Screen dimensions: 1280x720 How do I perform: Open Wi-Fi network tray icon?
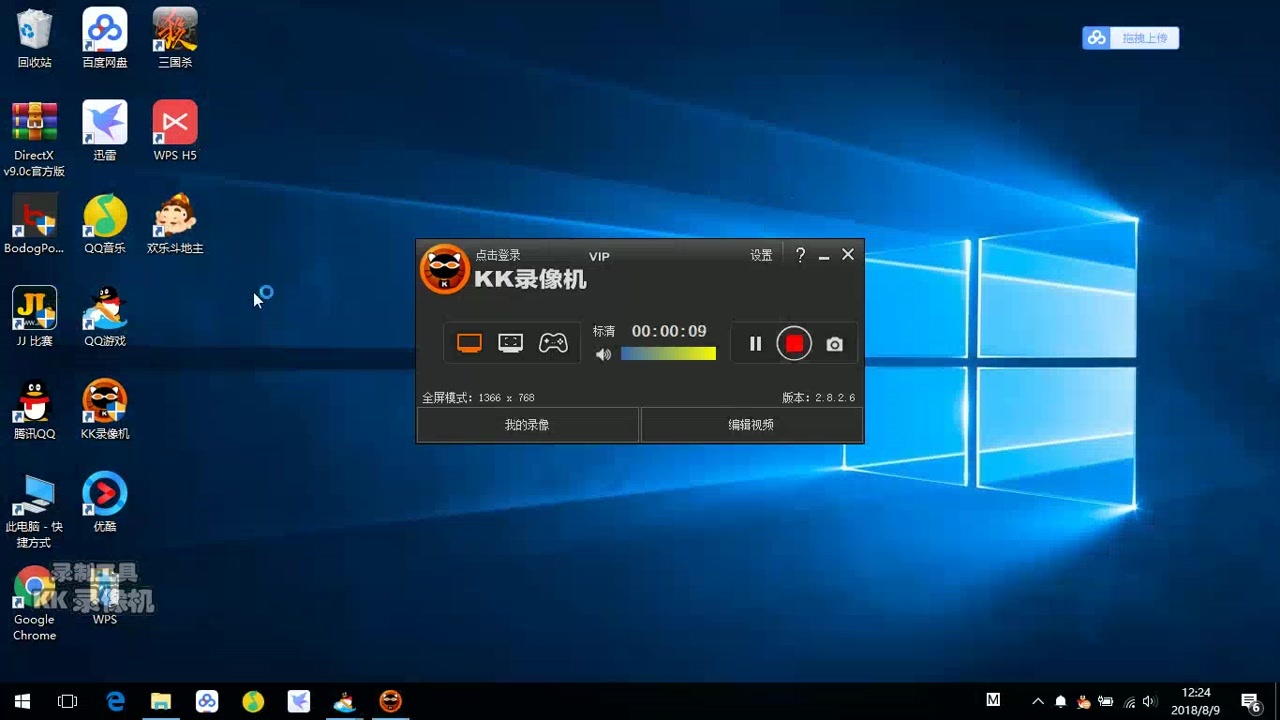(x=1130, y=702)
